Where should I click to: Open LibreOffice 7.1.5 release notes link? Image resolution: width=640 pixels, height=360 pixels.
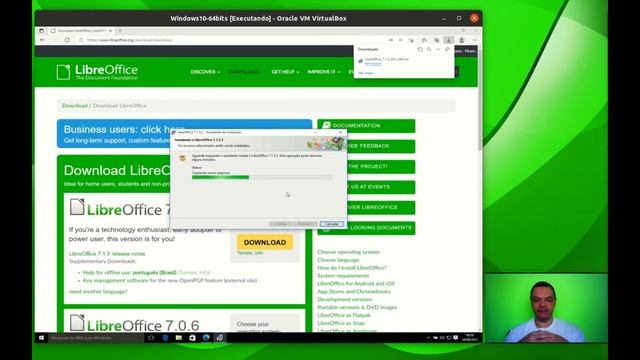point(107,254)
